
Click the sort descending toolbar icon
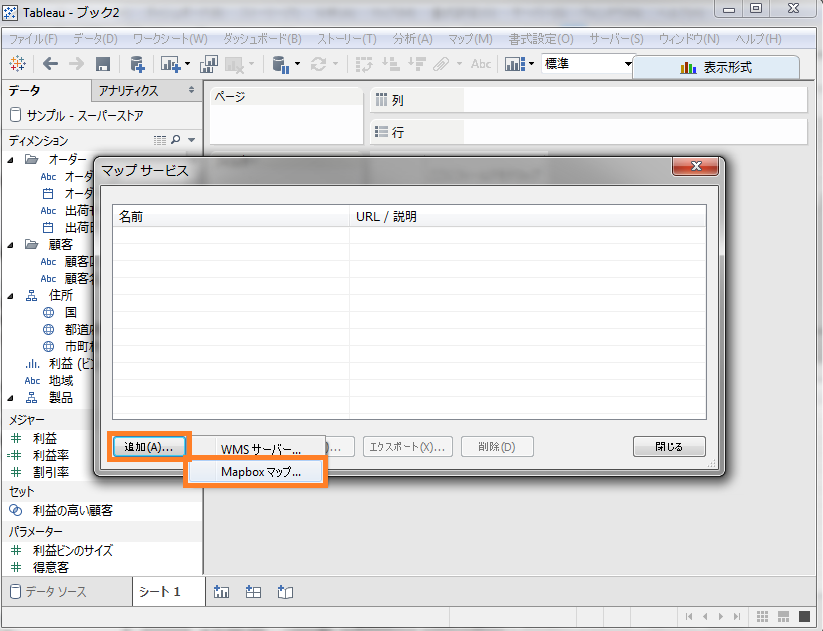[x=417, y=64]
